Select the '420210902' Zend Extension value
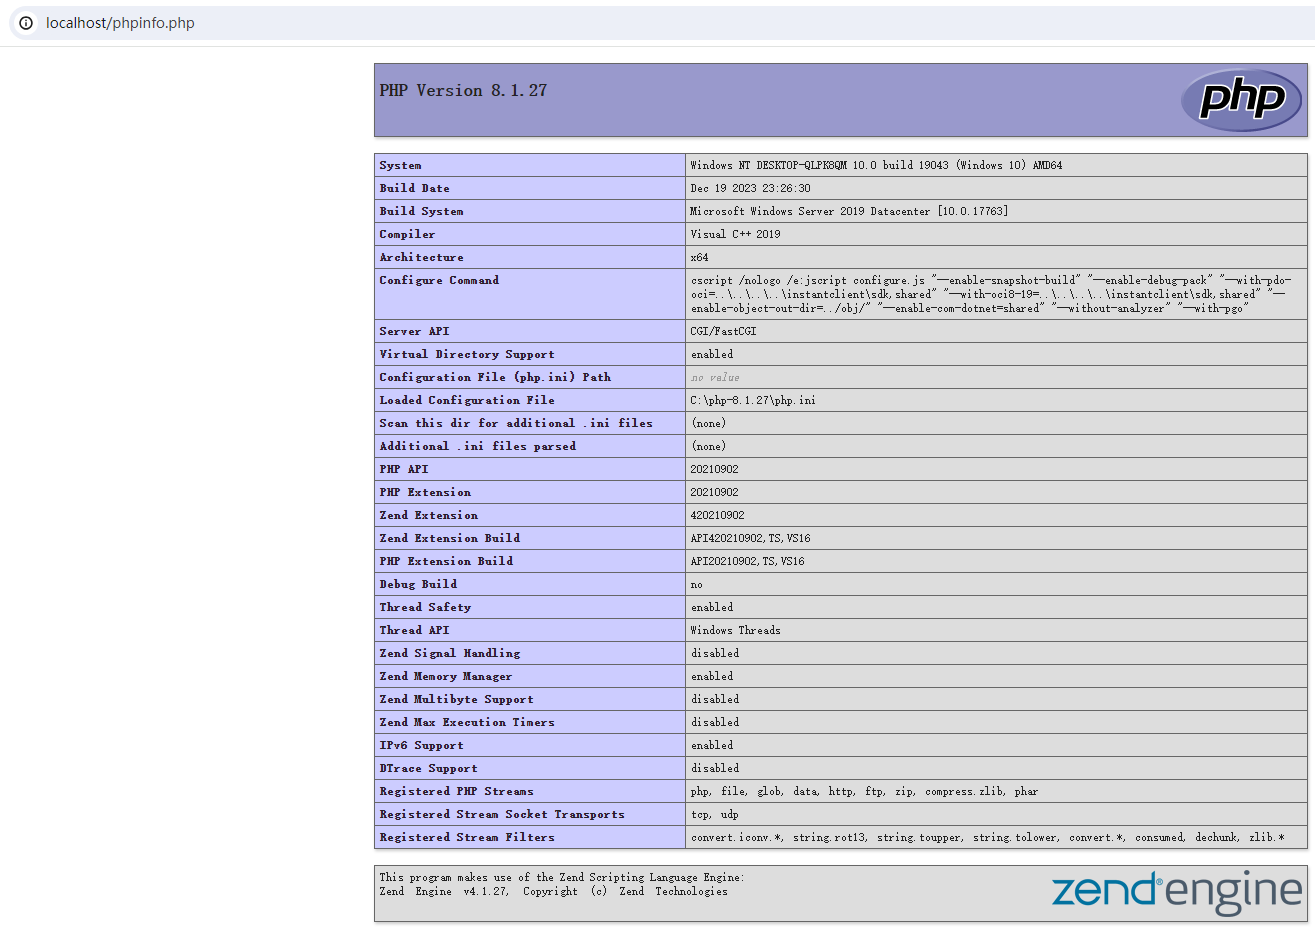 coord(717,516)
